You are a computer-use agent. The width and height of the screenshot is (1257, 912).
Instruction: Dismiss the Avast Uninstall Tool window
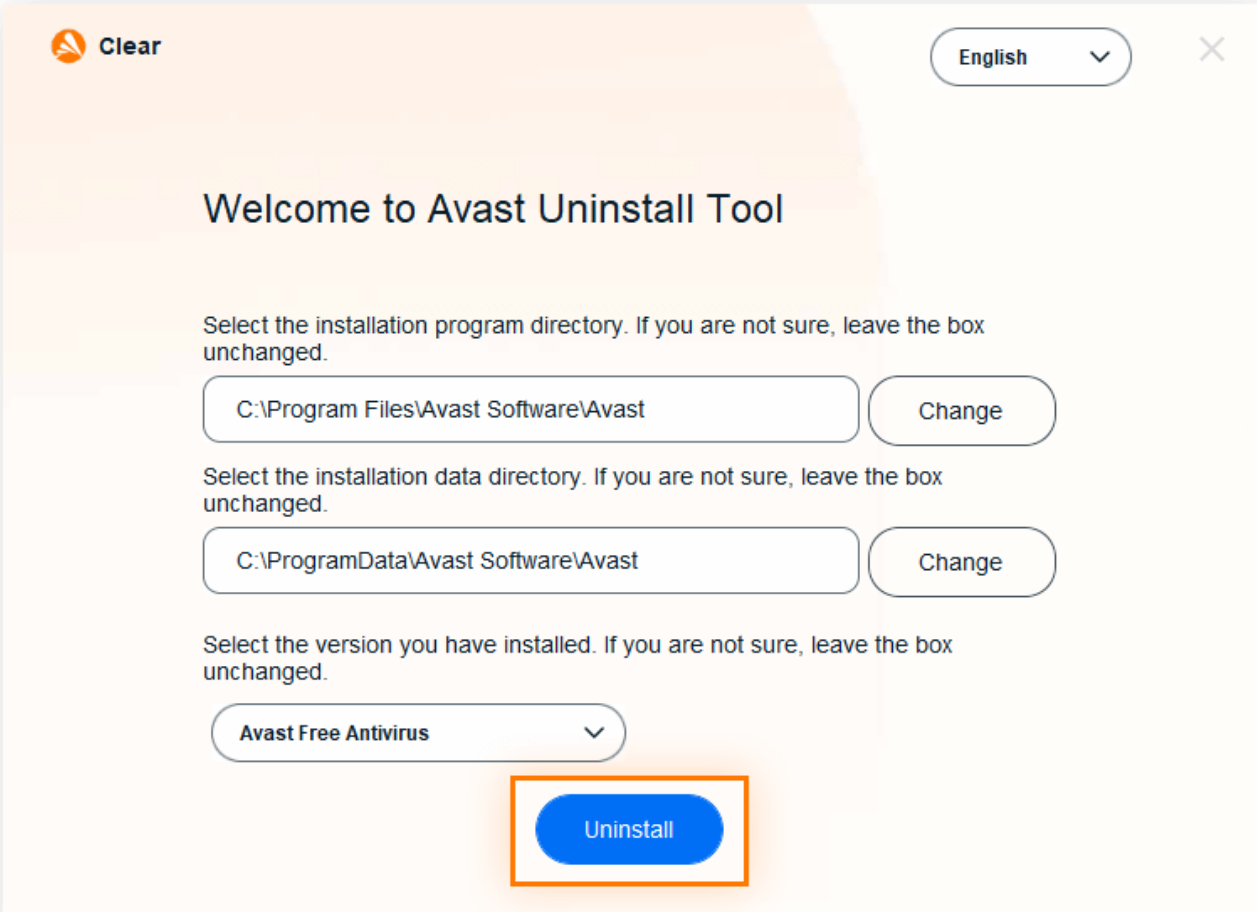pos(1211,47)
